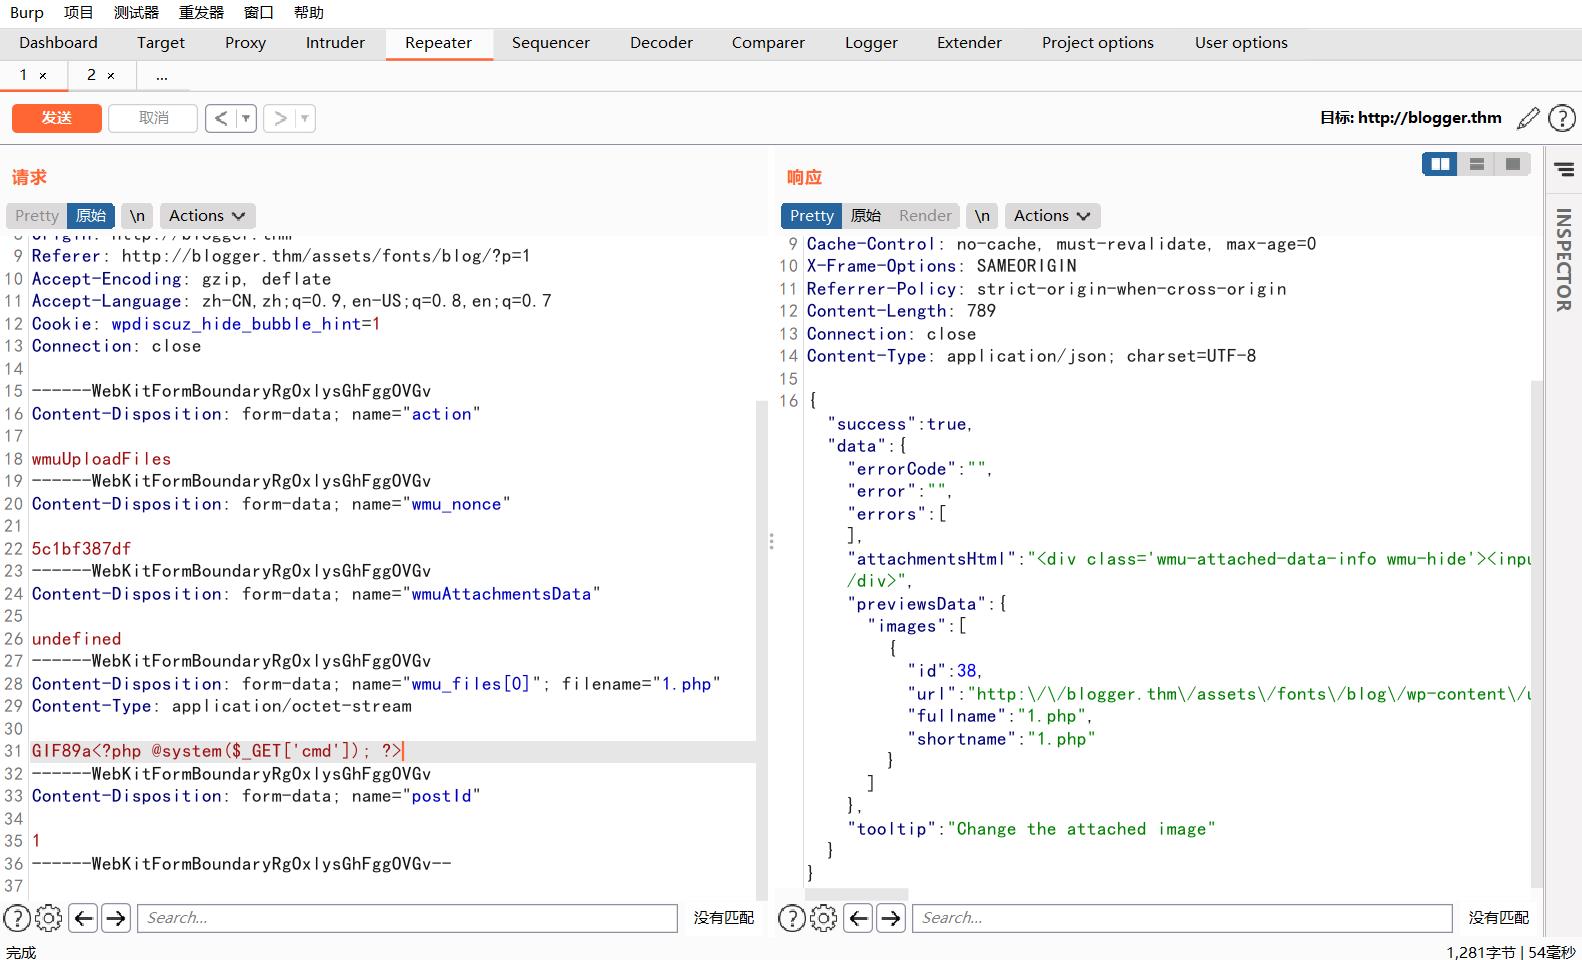This screenshot has height=960, width=1582.
Task: Edit target with the pencil icon
Action: pyautogui.click(x=1528, y=118)
